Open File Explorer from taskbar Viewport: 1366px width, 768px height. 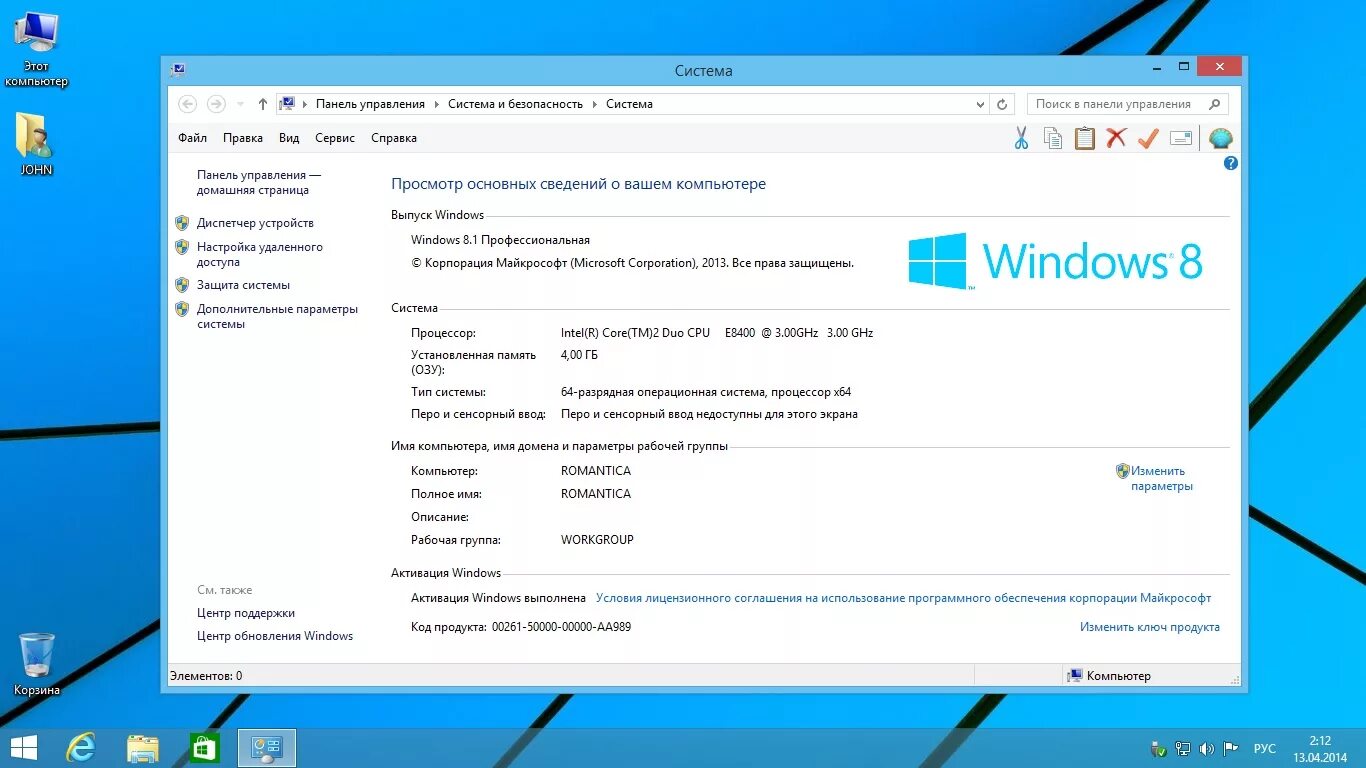click(143, 748)
